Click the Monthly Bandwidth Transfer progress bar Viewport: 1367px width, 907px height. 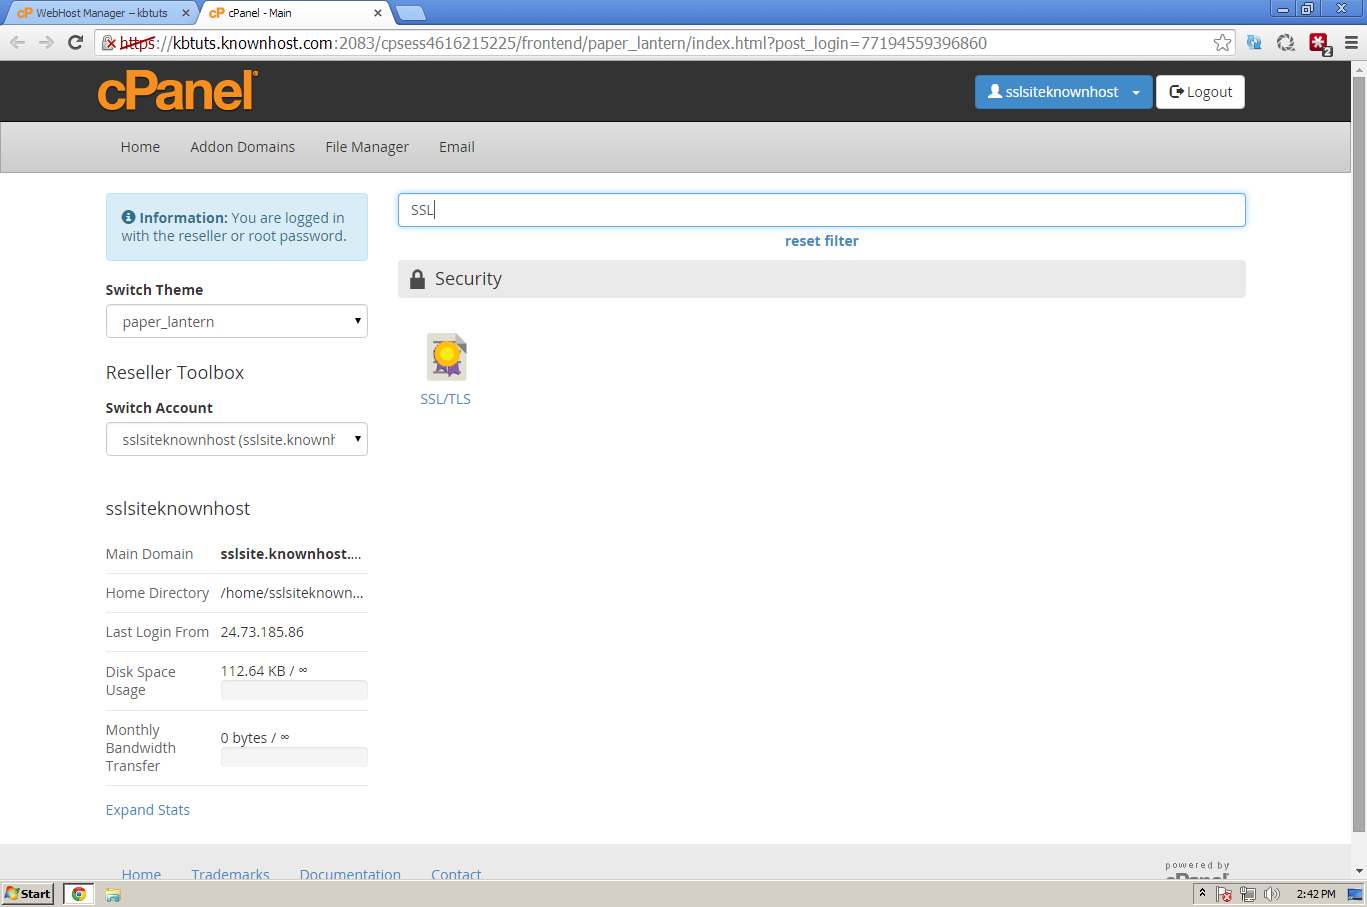tap(294, 757)
